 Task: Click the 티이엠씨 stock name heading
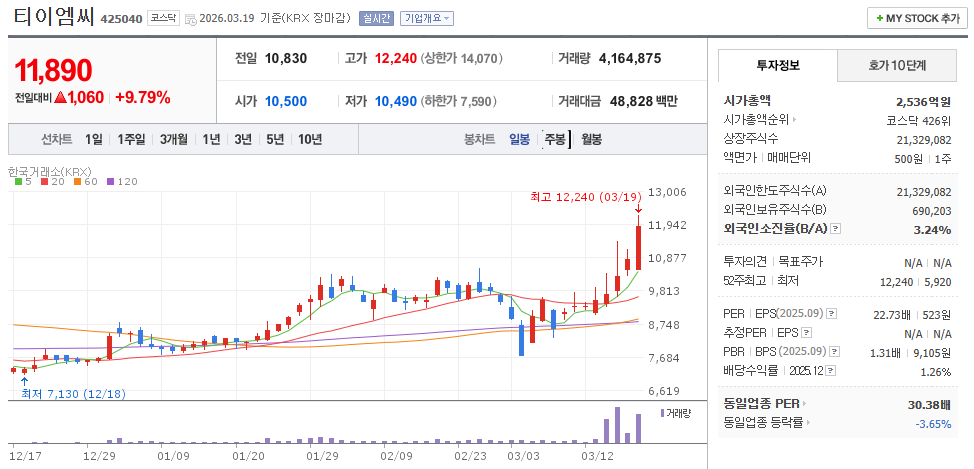coord(52,17)
